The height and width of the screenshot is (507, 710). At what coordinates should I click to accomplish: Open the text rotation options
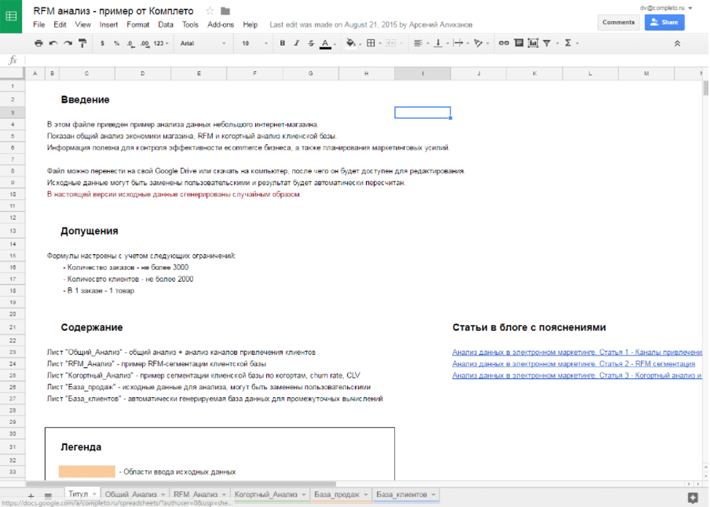(480, 43)
